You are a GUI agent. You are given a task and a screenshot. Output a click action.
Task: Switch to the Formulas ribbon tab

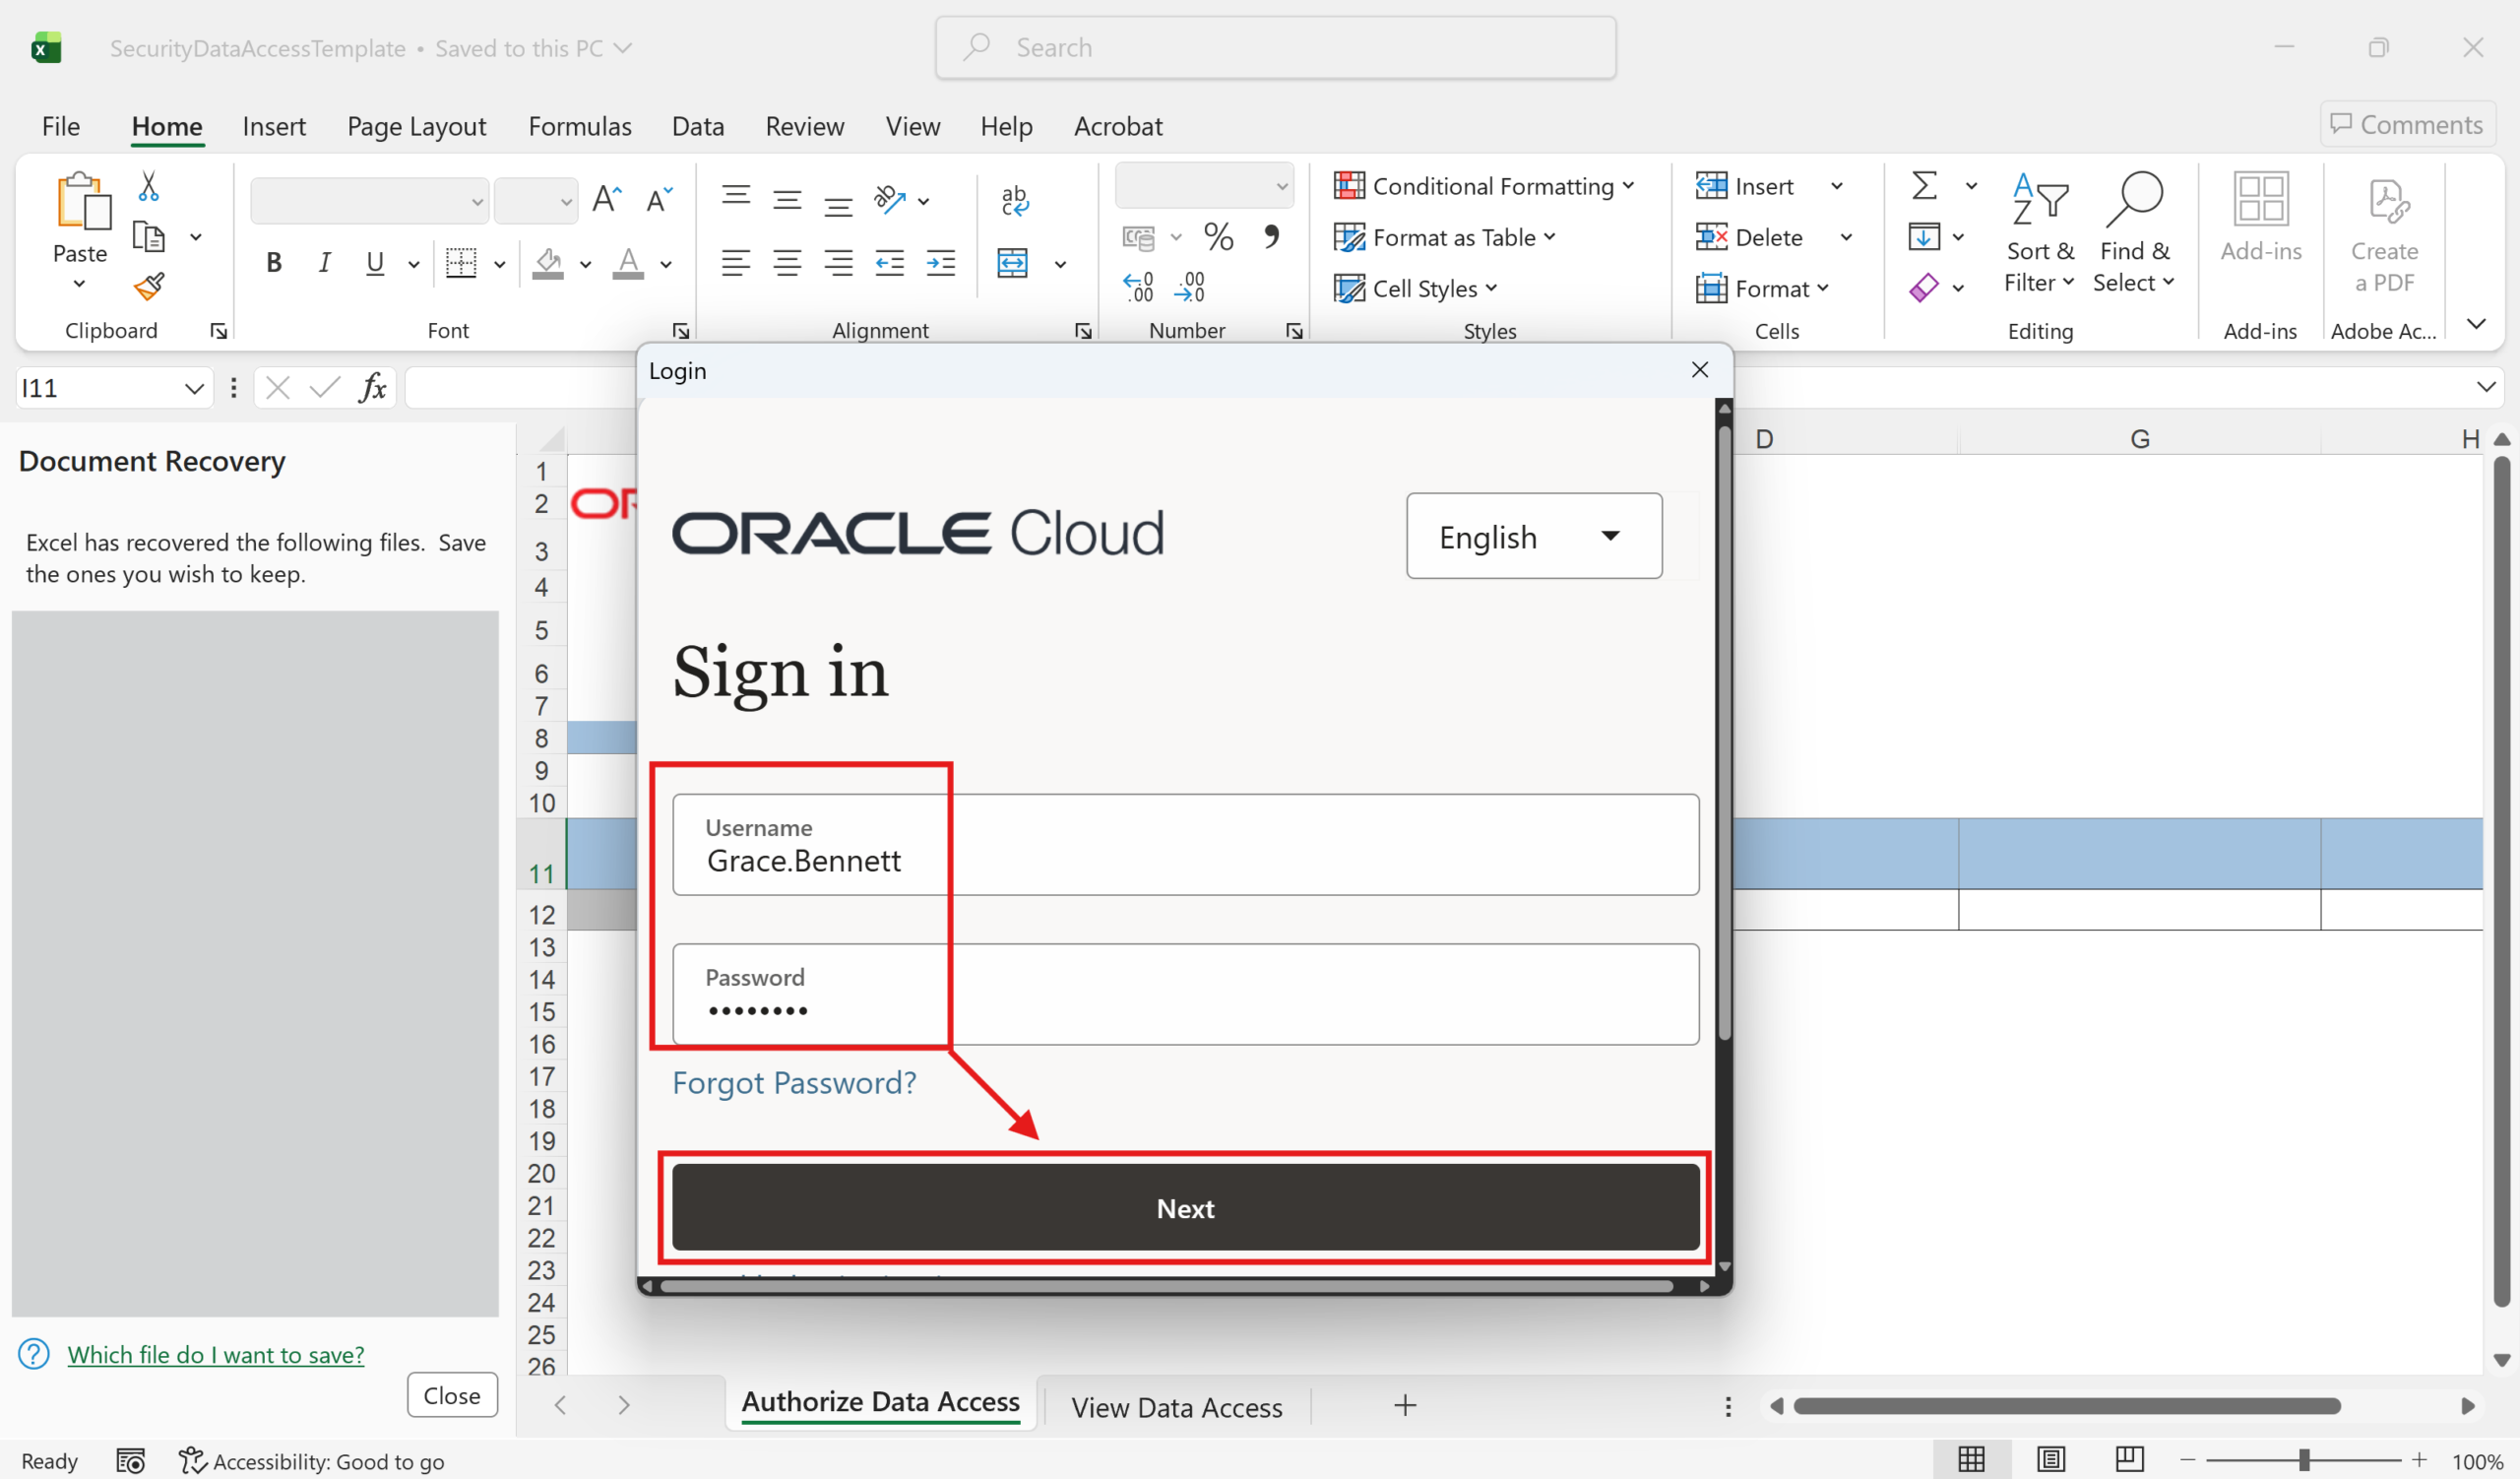point(580,126)
